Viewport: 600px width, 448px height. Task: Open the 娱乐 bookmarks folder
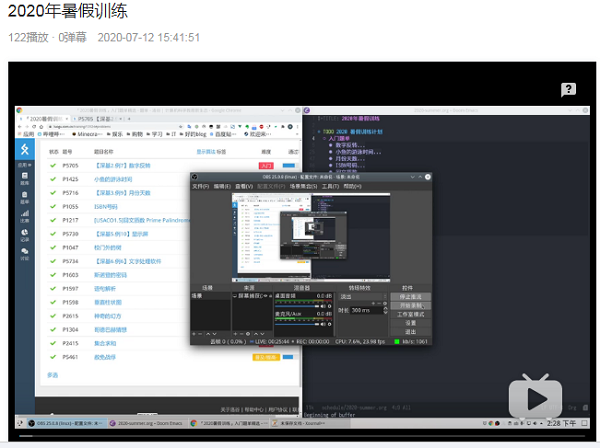[115, 134]
